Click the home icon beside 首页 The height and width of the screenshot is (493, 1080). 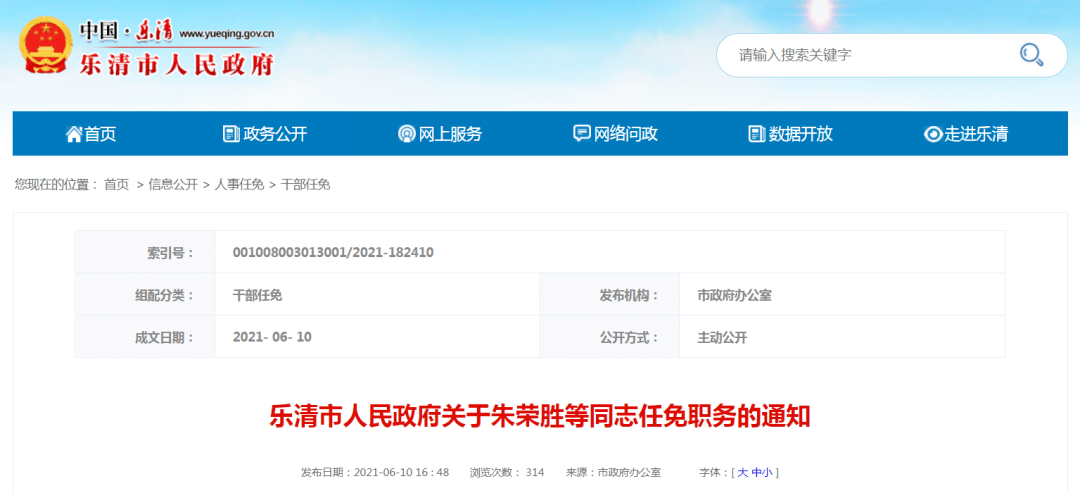pyautogui.click(x=74, y=134)
